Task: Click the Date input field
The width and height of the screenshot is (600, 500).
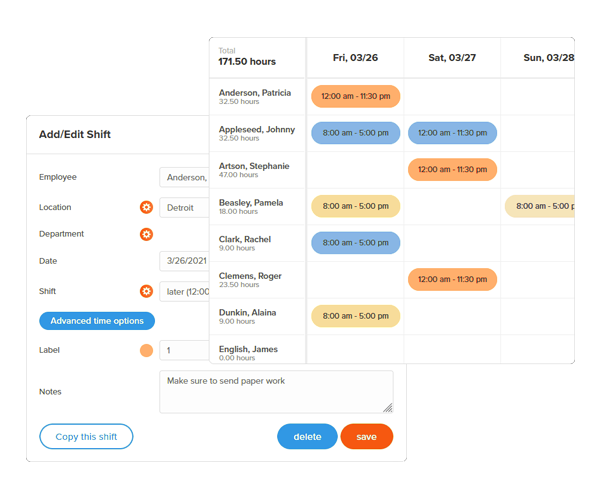Action: coord(184,261)
